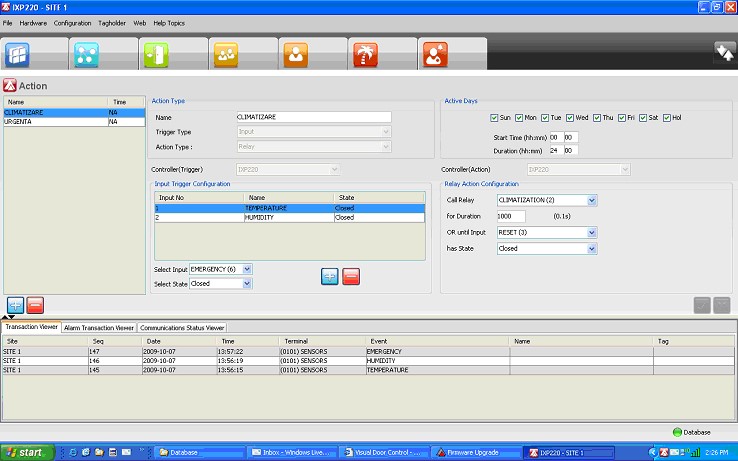Toggle the Sun active day checkbox
Viewport: 738px width, 461px height.
click(x=494, y=118)
